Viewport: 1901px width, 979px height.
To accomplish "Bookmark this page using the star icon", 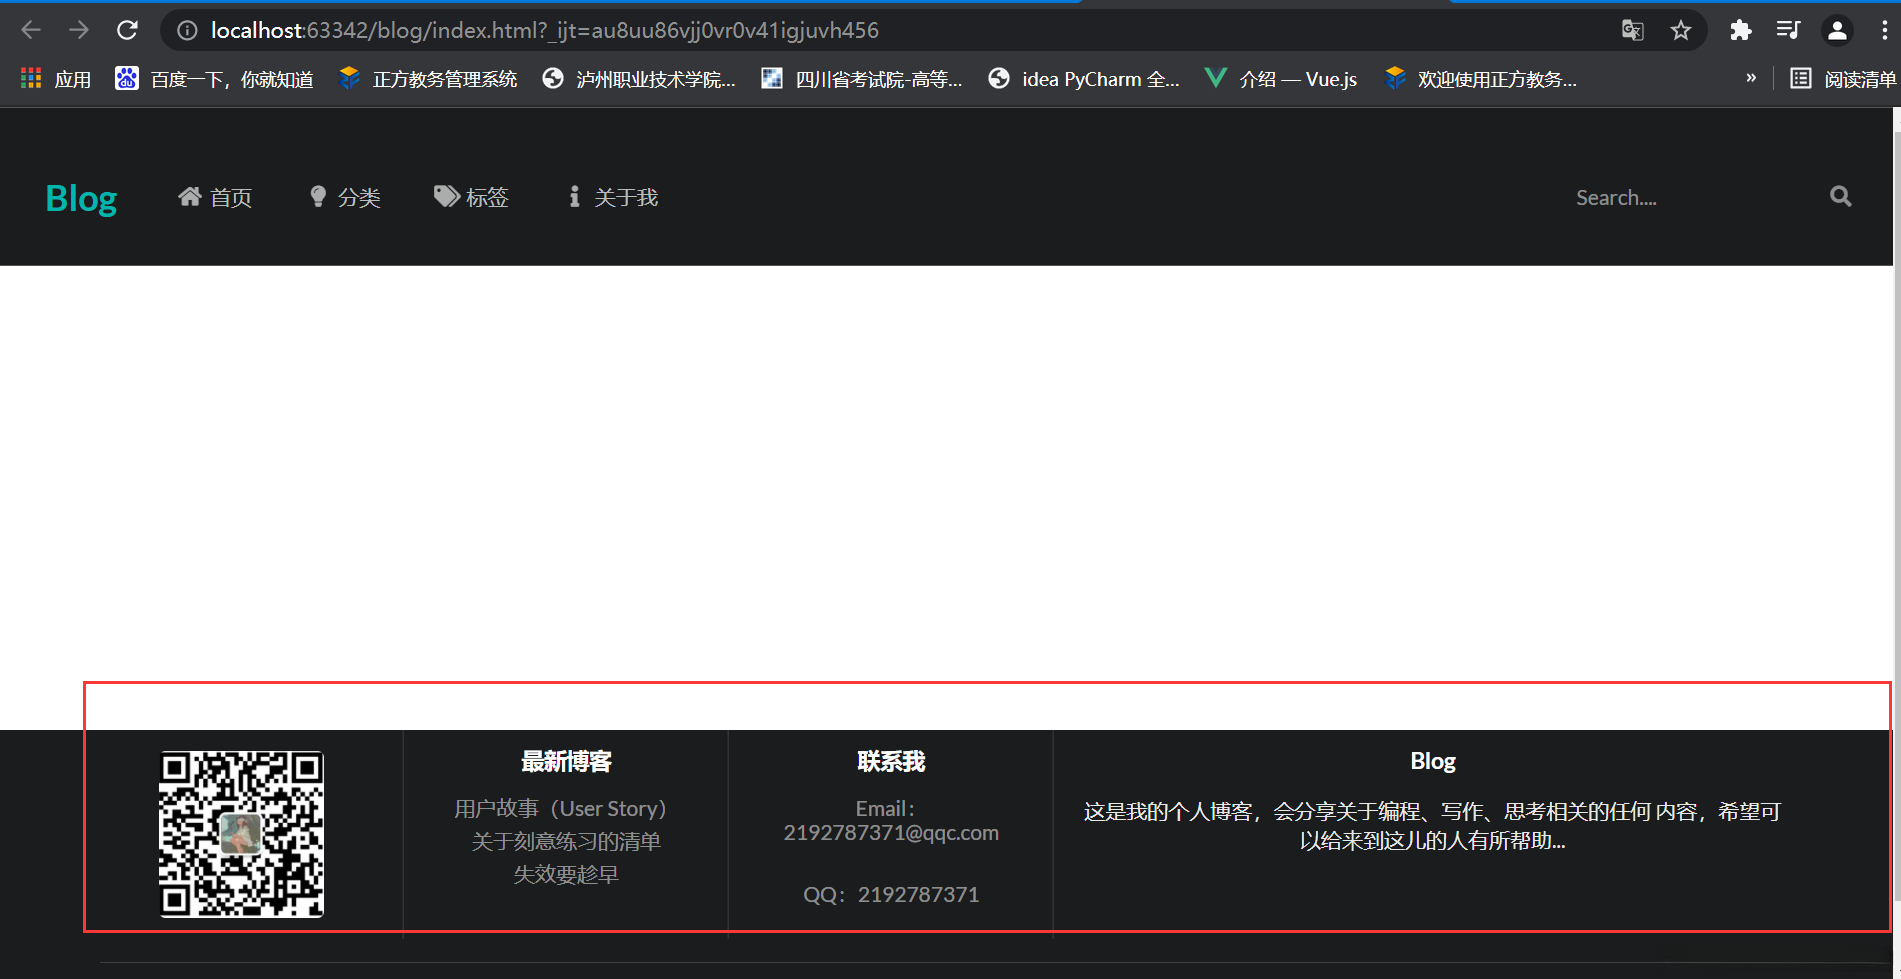I will [x=1681, y=30].
